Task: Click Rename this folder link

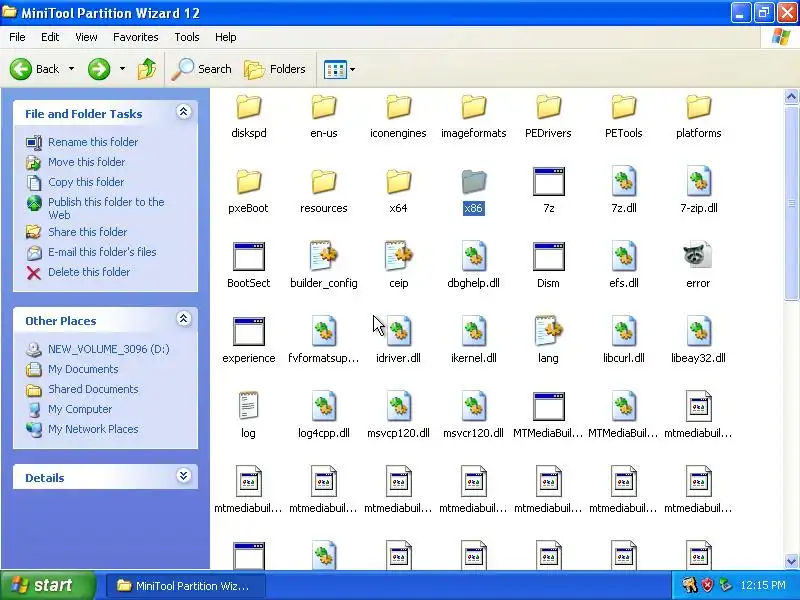Action: click(93, 142)
